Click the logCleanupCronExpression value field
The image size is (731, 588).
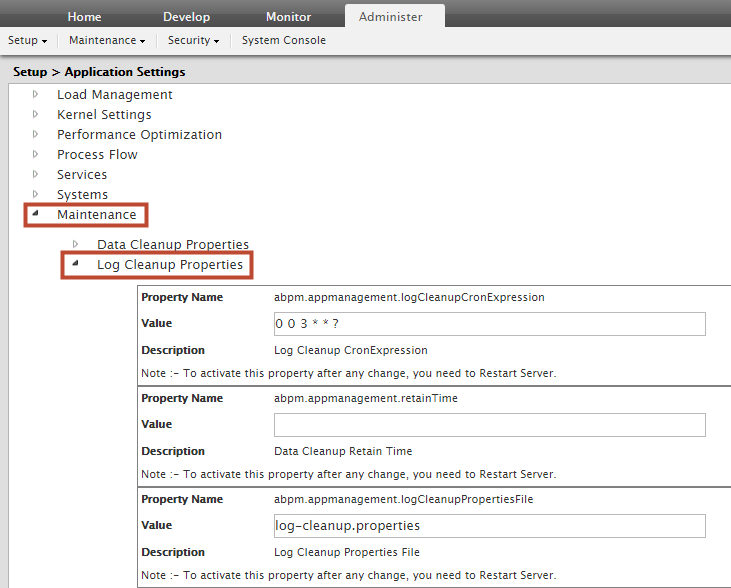coord(489,324)
